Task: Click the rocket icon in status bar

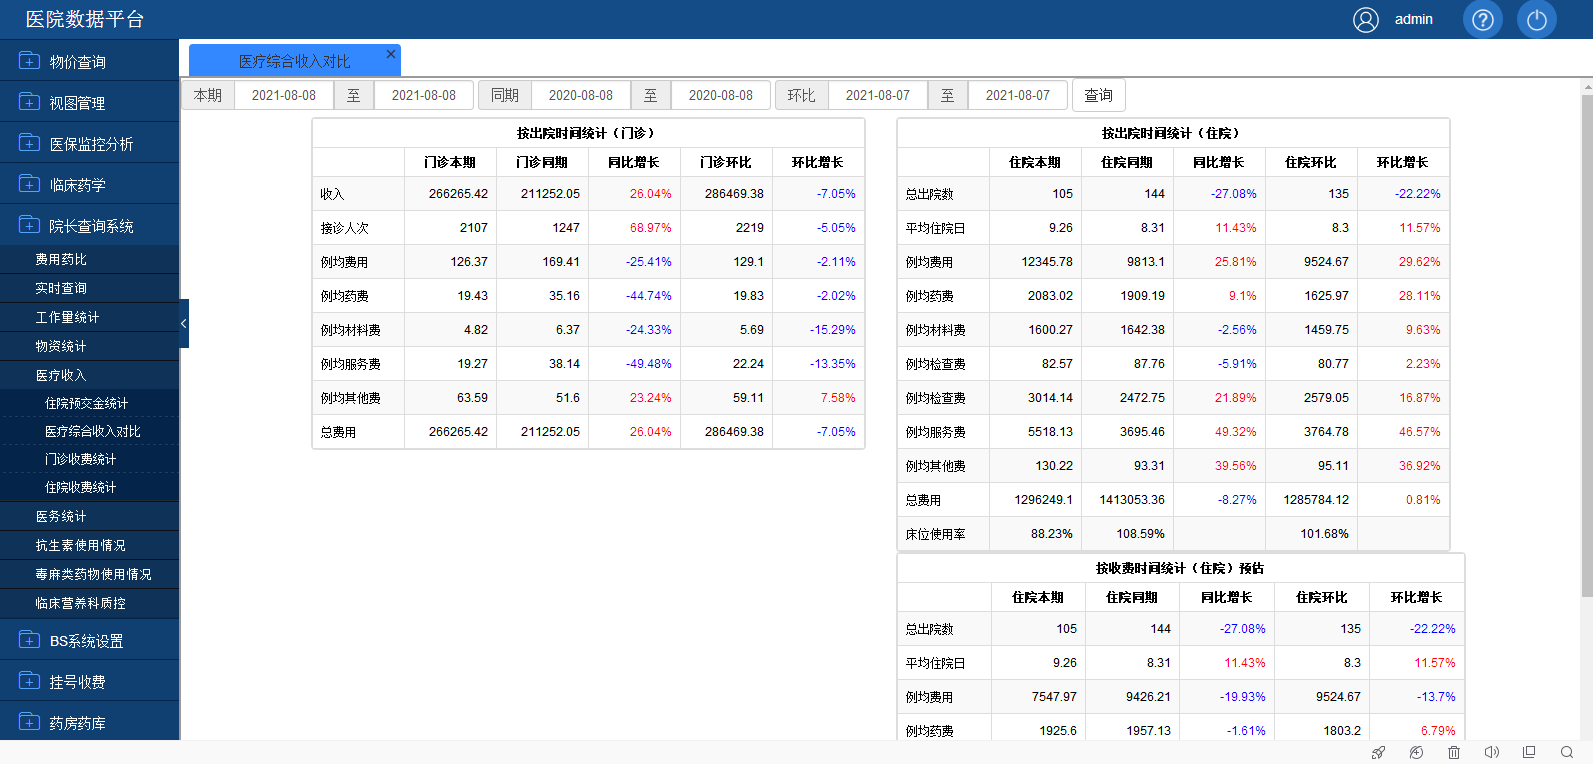Action: (1378, 752)
